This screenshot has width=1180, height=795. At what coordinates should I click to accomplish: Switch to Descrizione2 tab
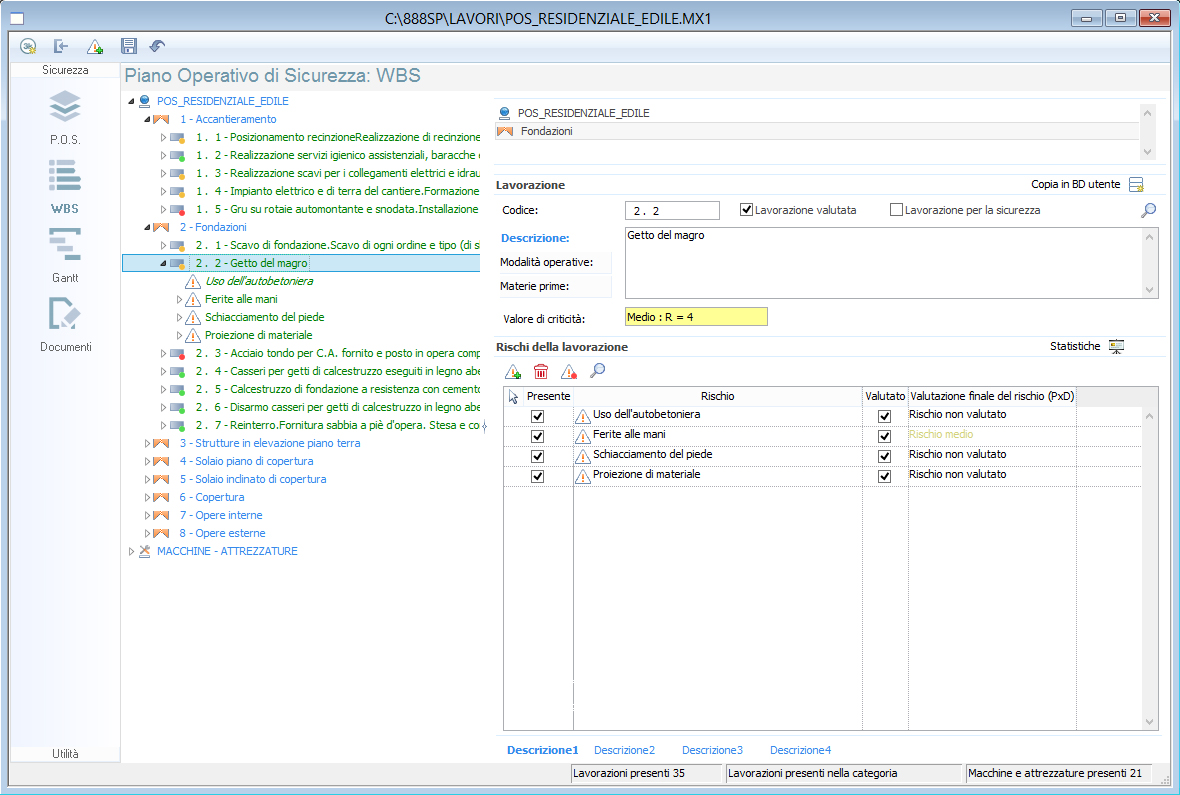(625, 750)
